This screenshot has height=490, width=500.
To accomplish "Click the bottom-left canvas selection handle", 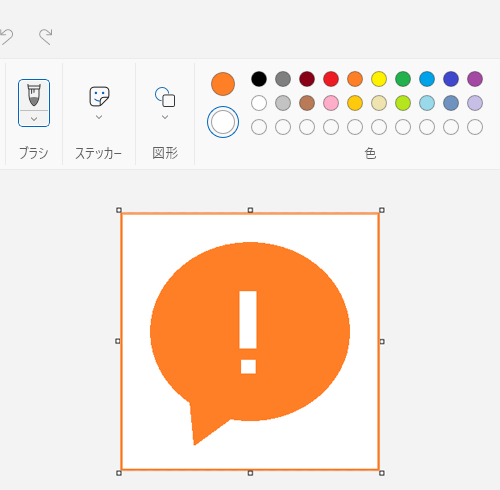I will click(x=119, y=473).
